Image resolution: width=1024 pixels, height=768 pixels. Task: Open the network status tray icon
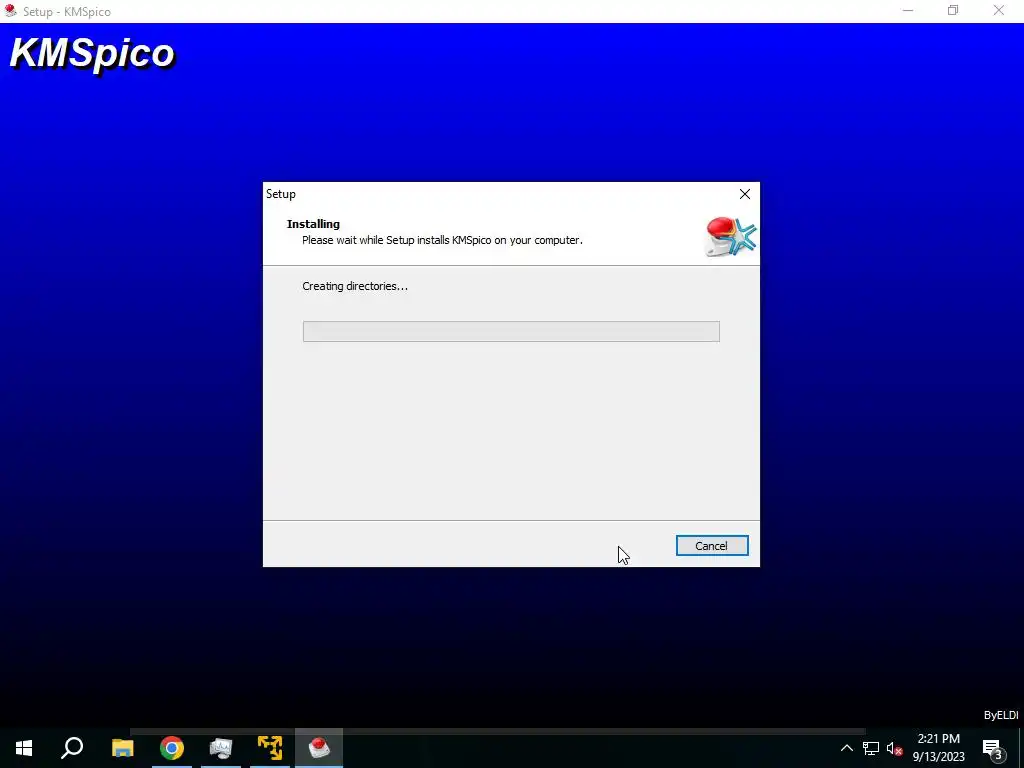pos(871,748)
